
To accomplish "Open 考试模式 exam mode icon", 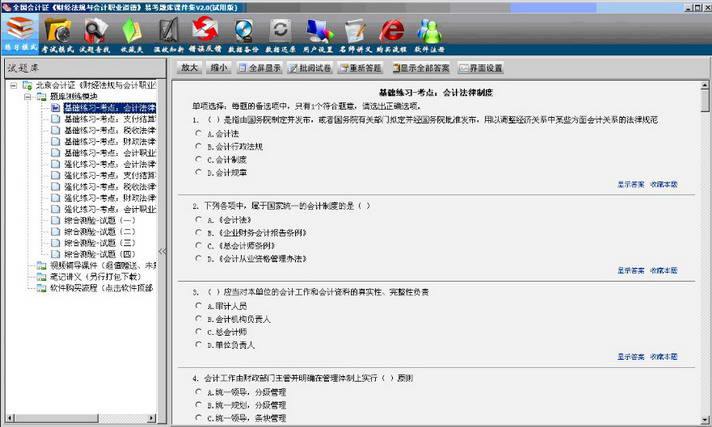I will tap(58, 35).
